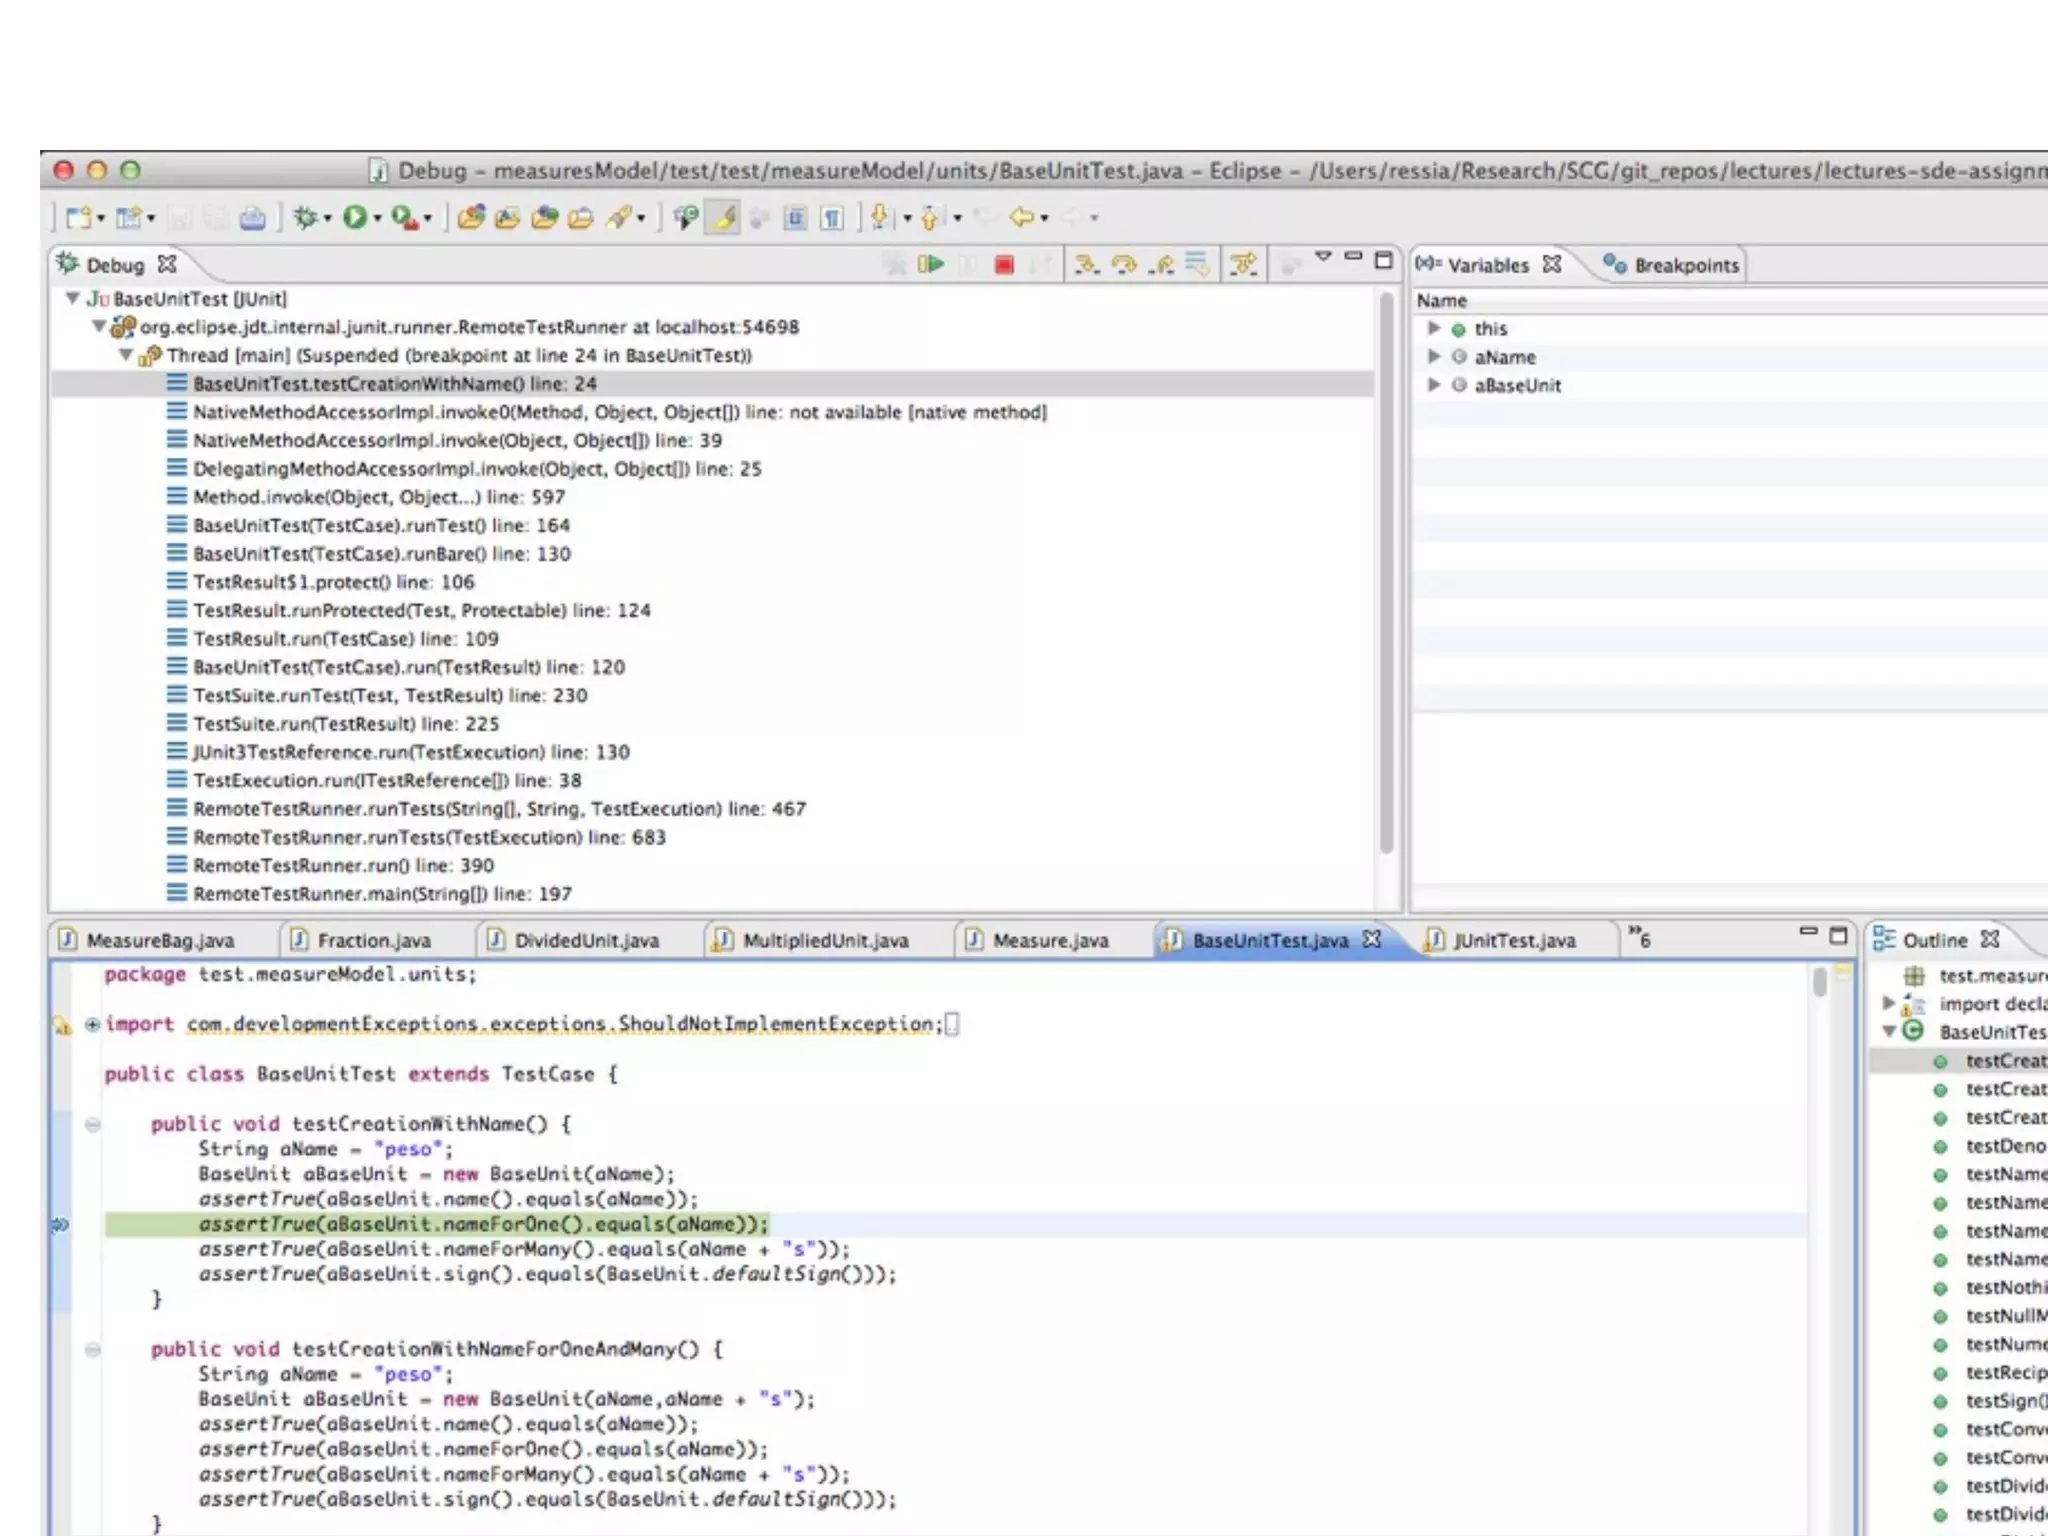Click the Step Over icon

1124,264
